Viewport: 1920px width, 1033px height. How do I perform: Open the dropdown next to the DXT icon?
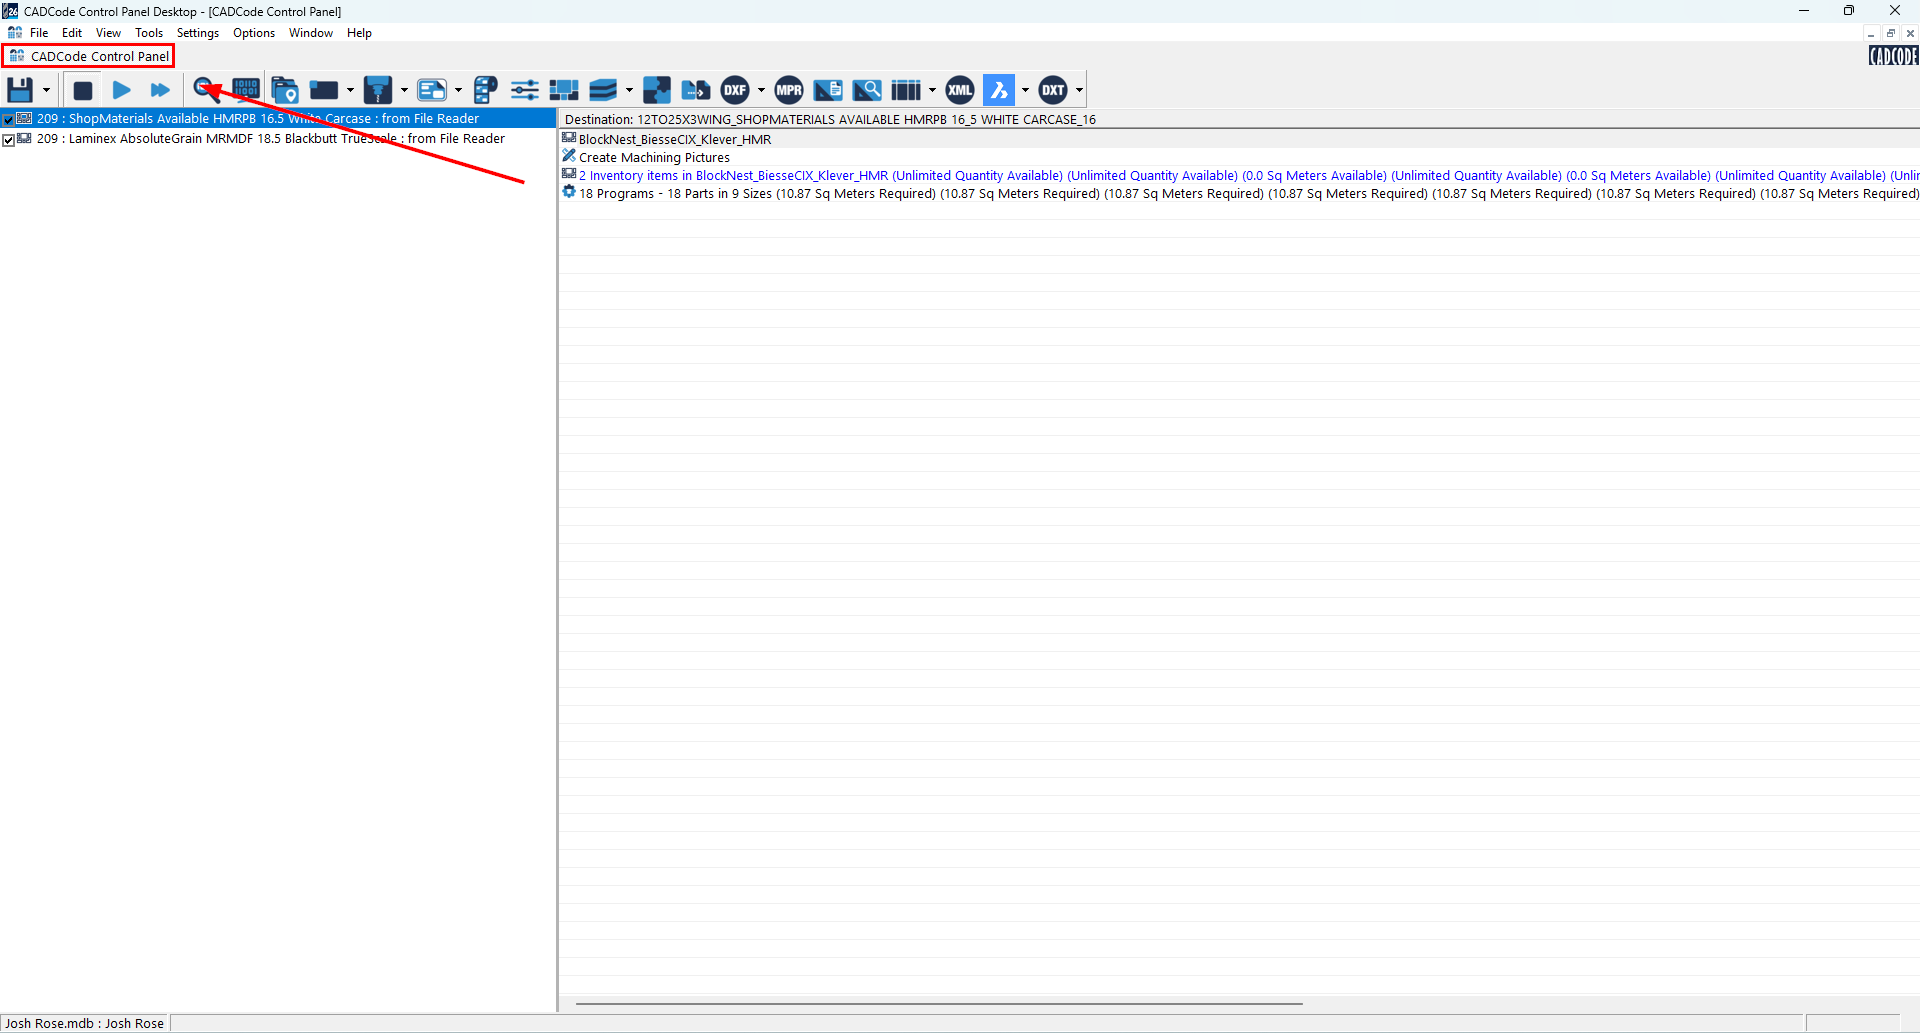[x=1079, y=90]
